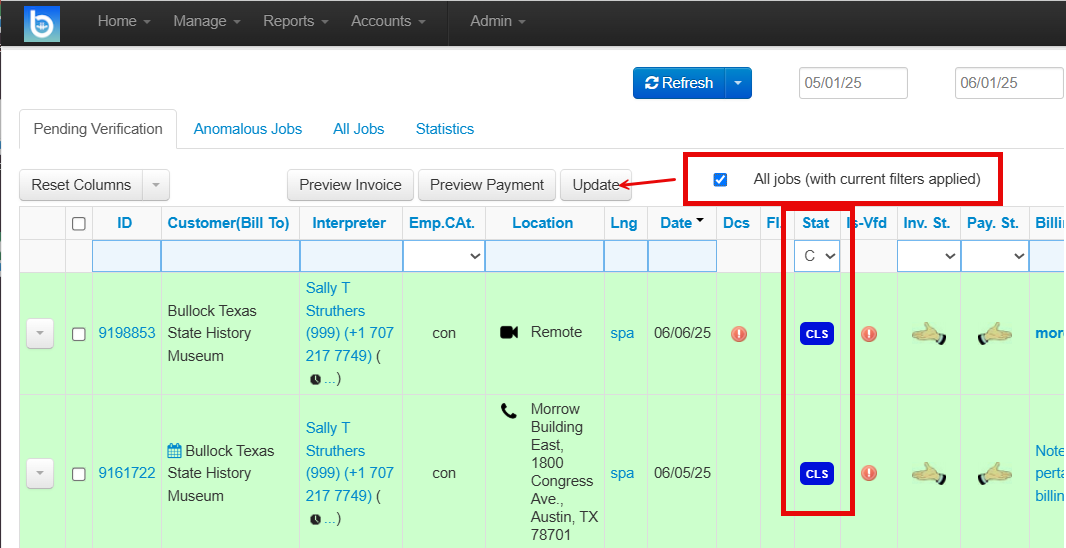Viewport: 1066px width, 548px height.
Task: Tick the select-all checkbox in table header
Action: 79,224
